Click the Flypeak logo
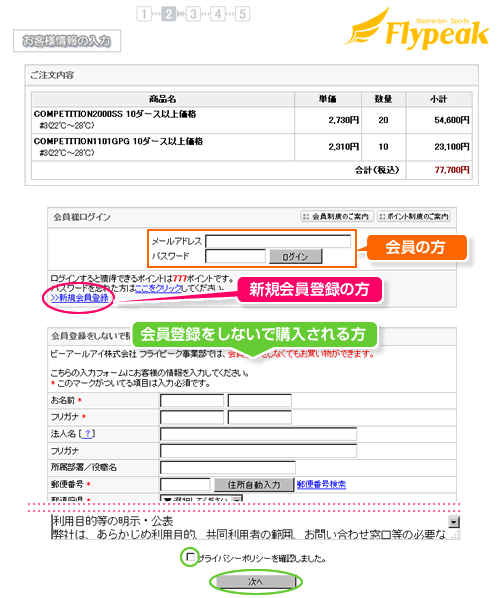The image size is (500, 598). [416, 28]
